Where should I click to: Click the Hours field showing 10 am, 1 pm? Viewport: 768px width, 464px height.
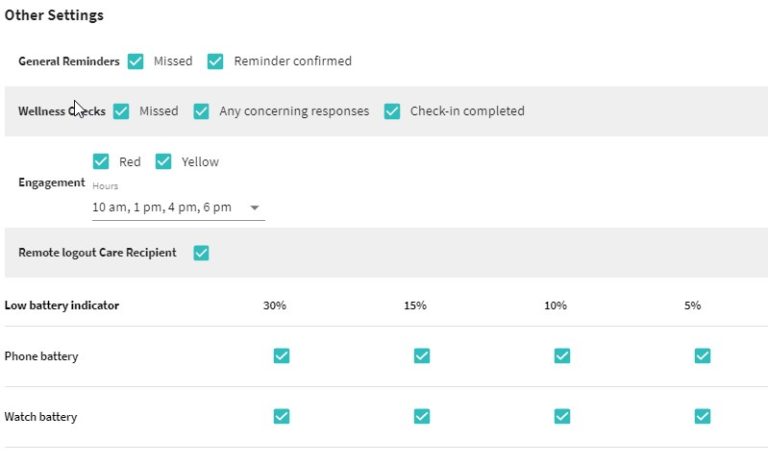(x=178, y=208)
